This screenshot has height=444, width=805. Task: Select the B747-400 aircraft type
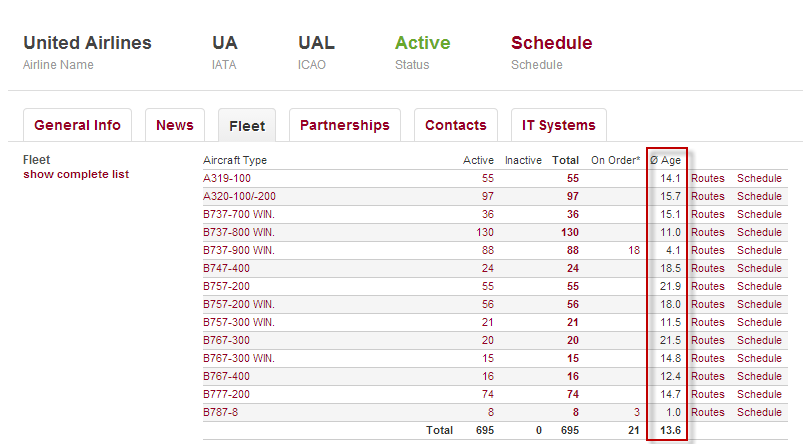point(227,268)
